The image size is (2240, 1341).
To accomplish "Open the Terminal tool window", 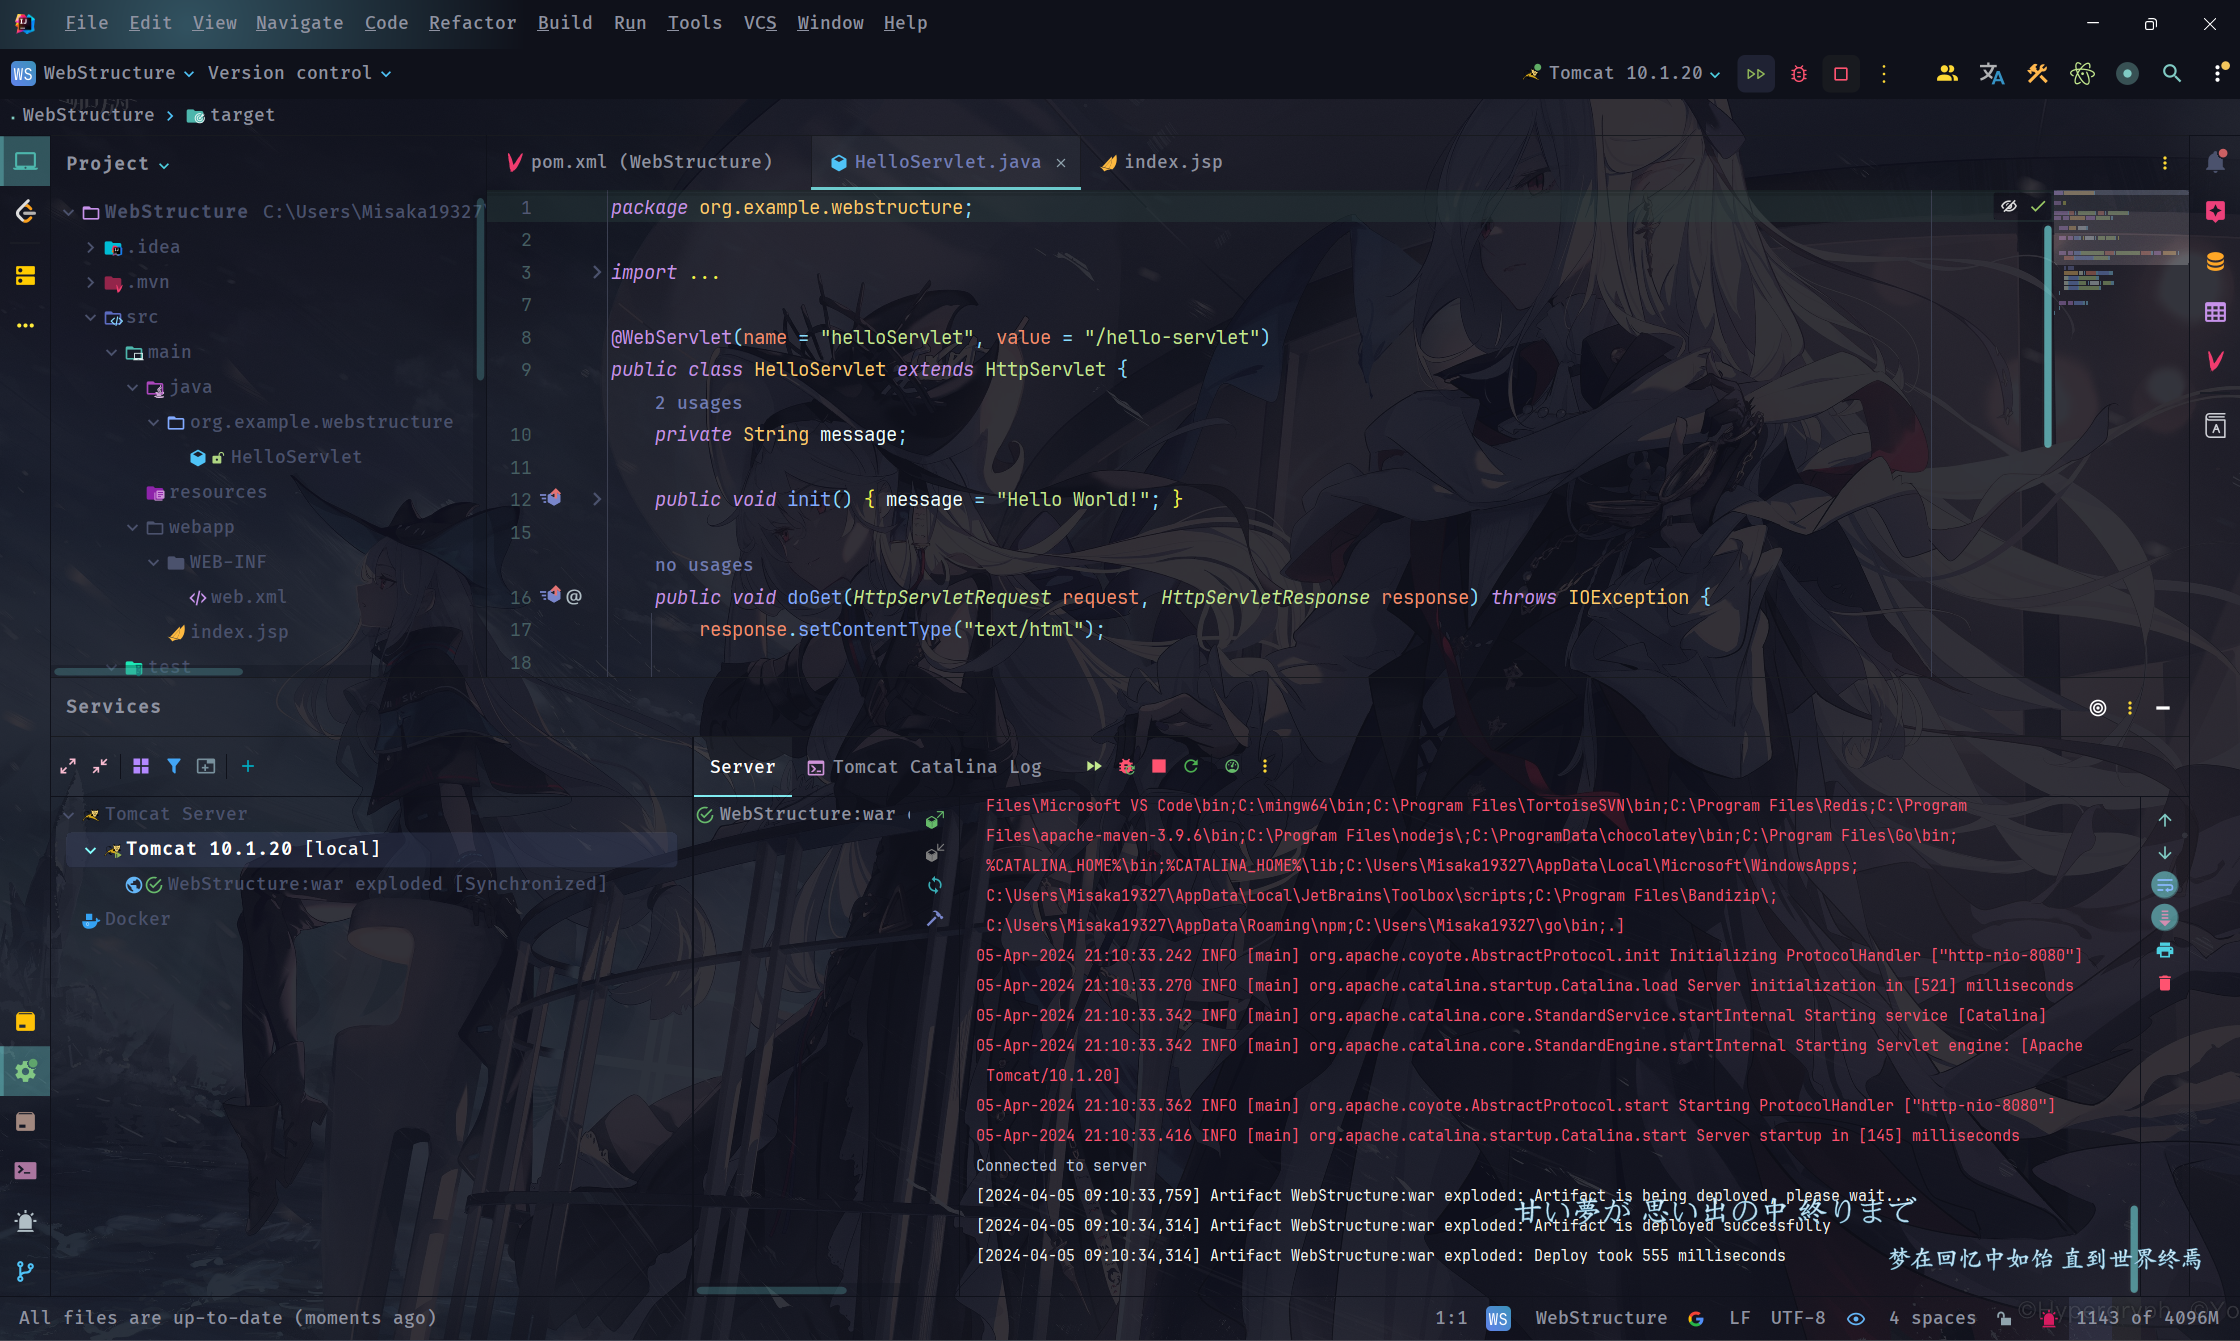I will tap(25, 1170).
